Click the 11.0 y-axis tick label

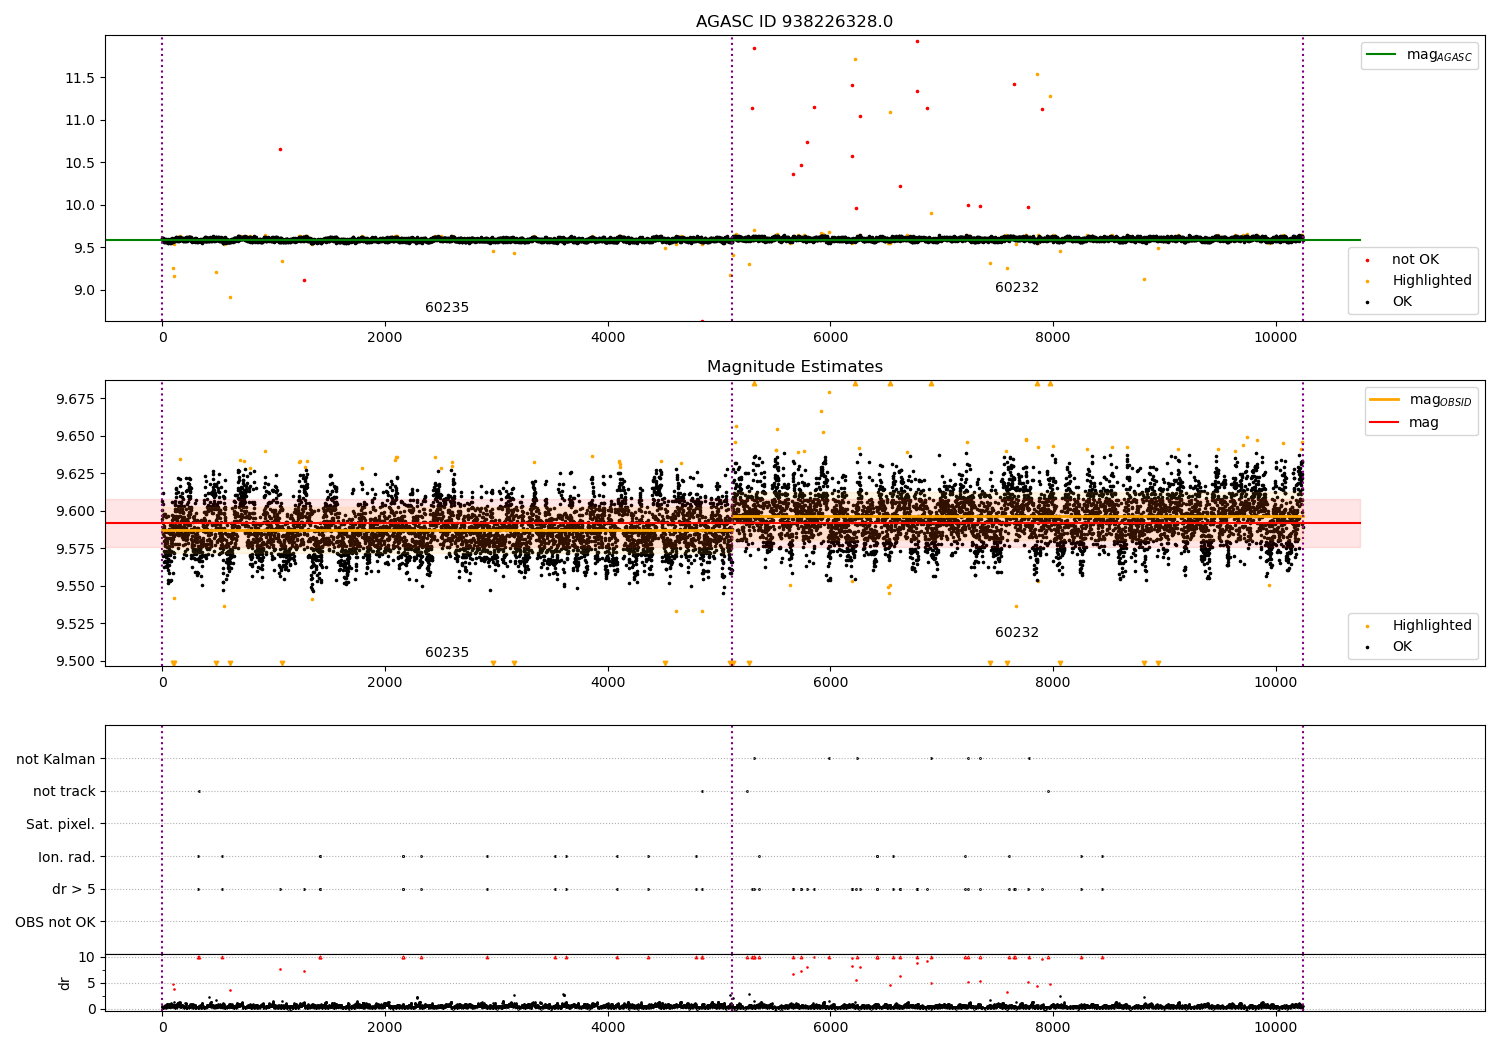81,120
